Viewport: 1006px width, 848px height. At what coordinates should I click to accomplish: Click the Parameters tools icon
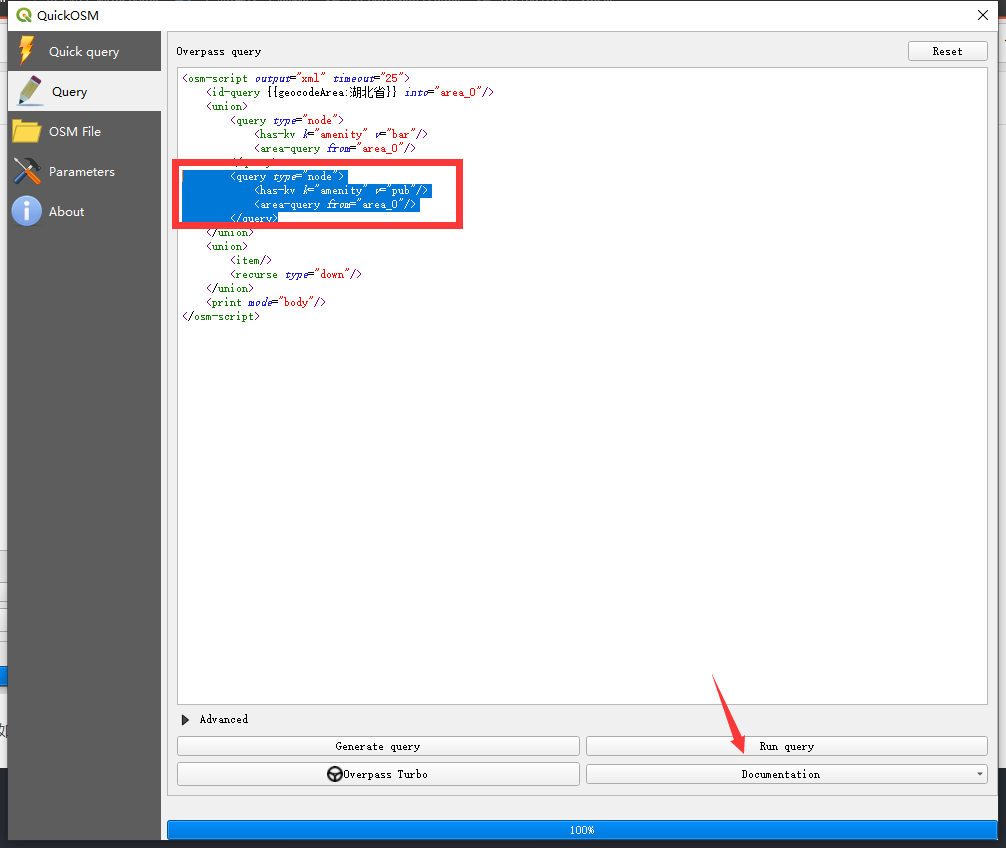point(26,171)
